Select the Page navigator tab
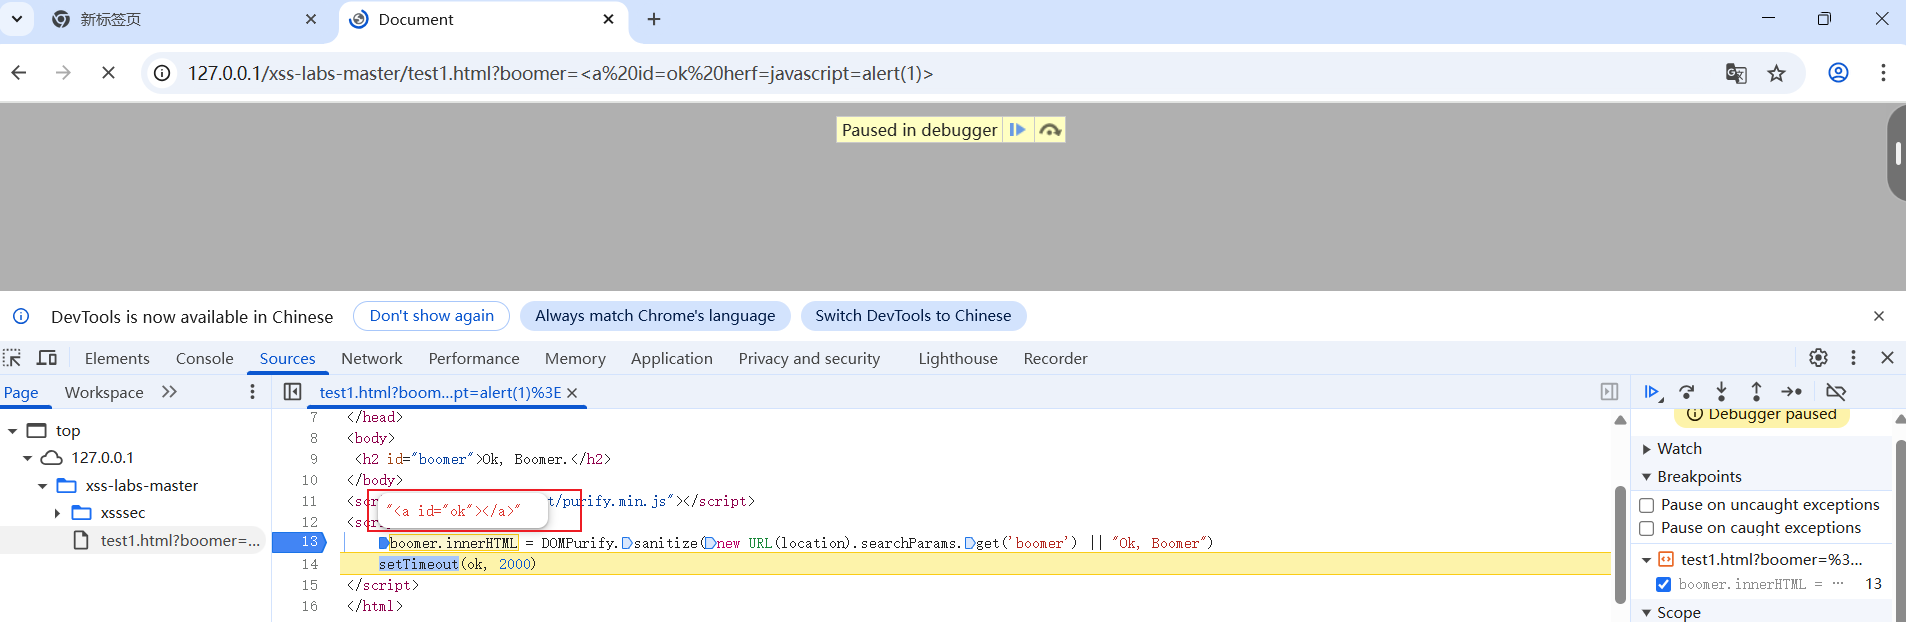Image resolution: width=1906 pixels, height=622 pixels. coord(21,392)
